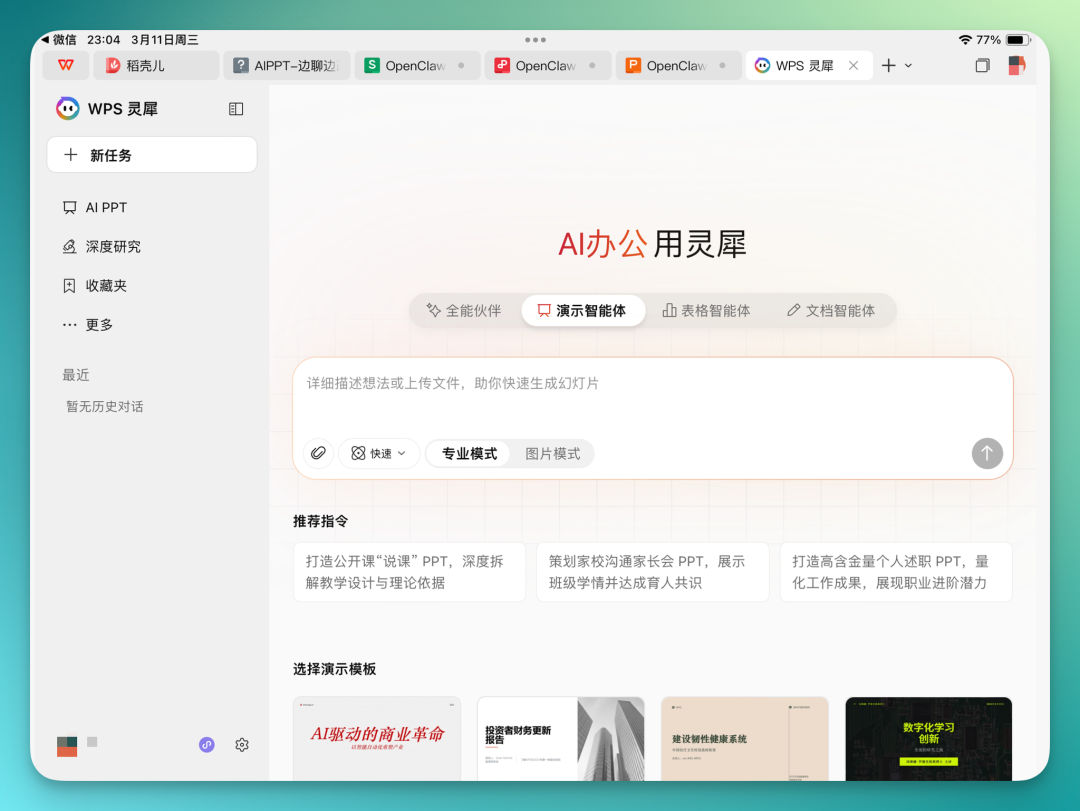Open the account avatar at sidebar bottom
This screenshot has width=1080, height=811.
point(67,746)
